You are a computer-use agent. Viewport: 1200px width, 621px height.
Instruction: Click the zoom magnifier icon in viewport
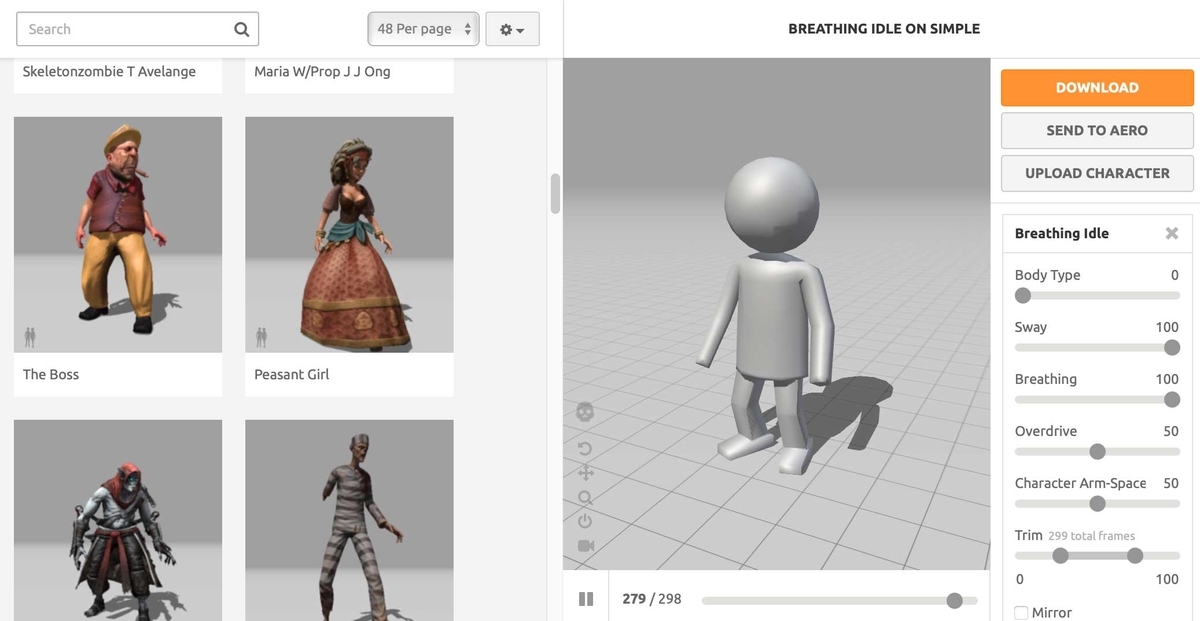586,497
